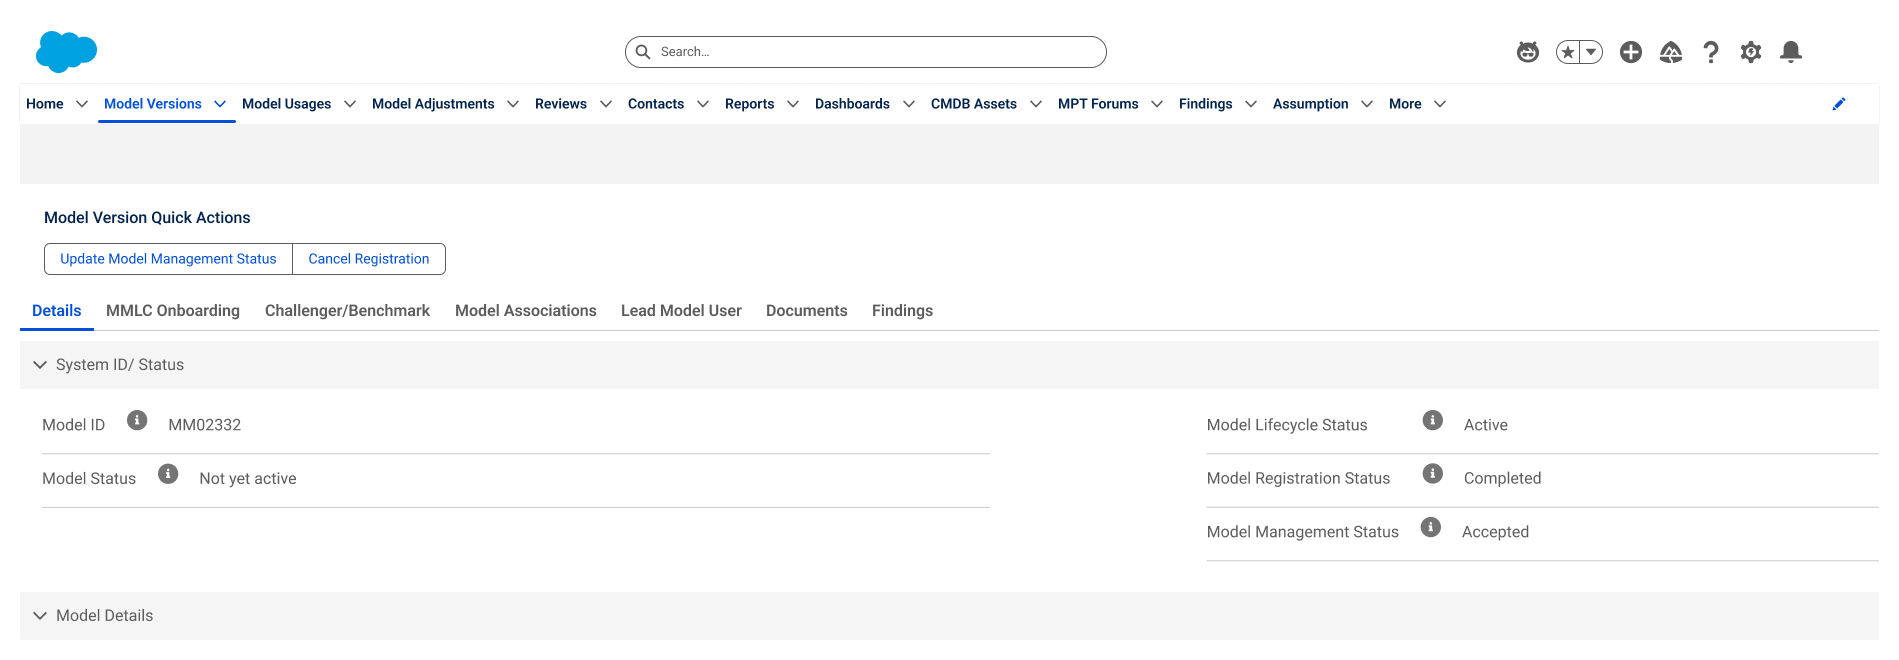The width and height of the screenshot is (1899, 660).
Task: Collapse the System ID/ Status section
Action: [x=40, y=365]
